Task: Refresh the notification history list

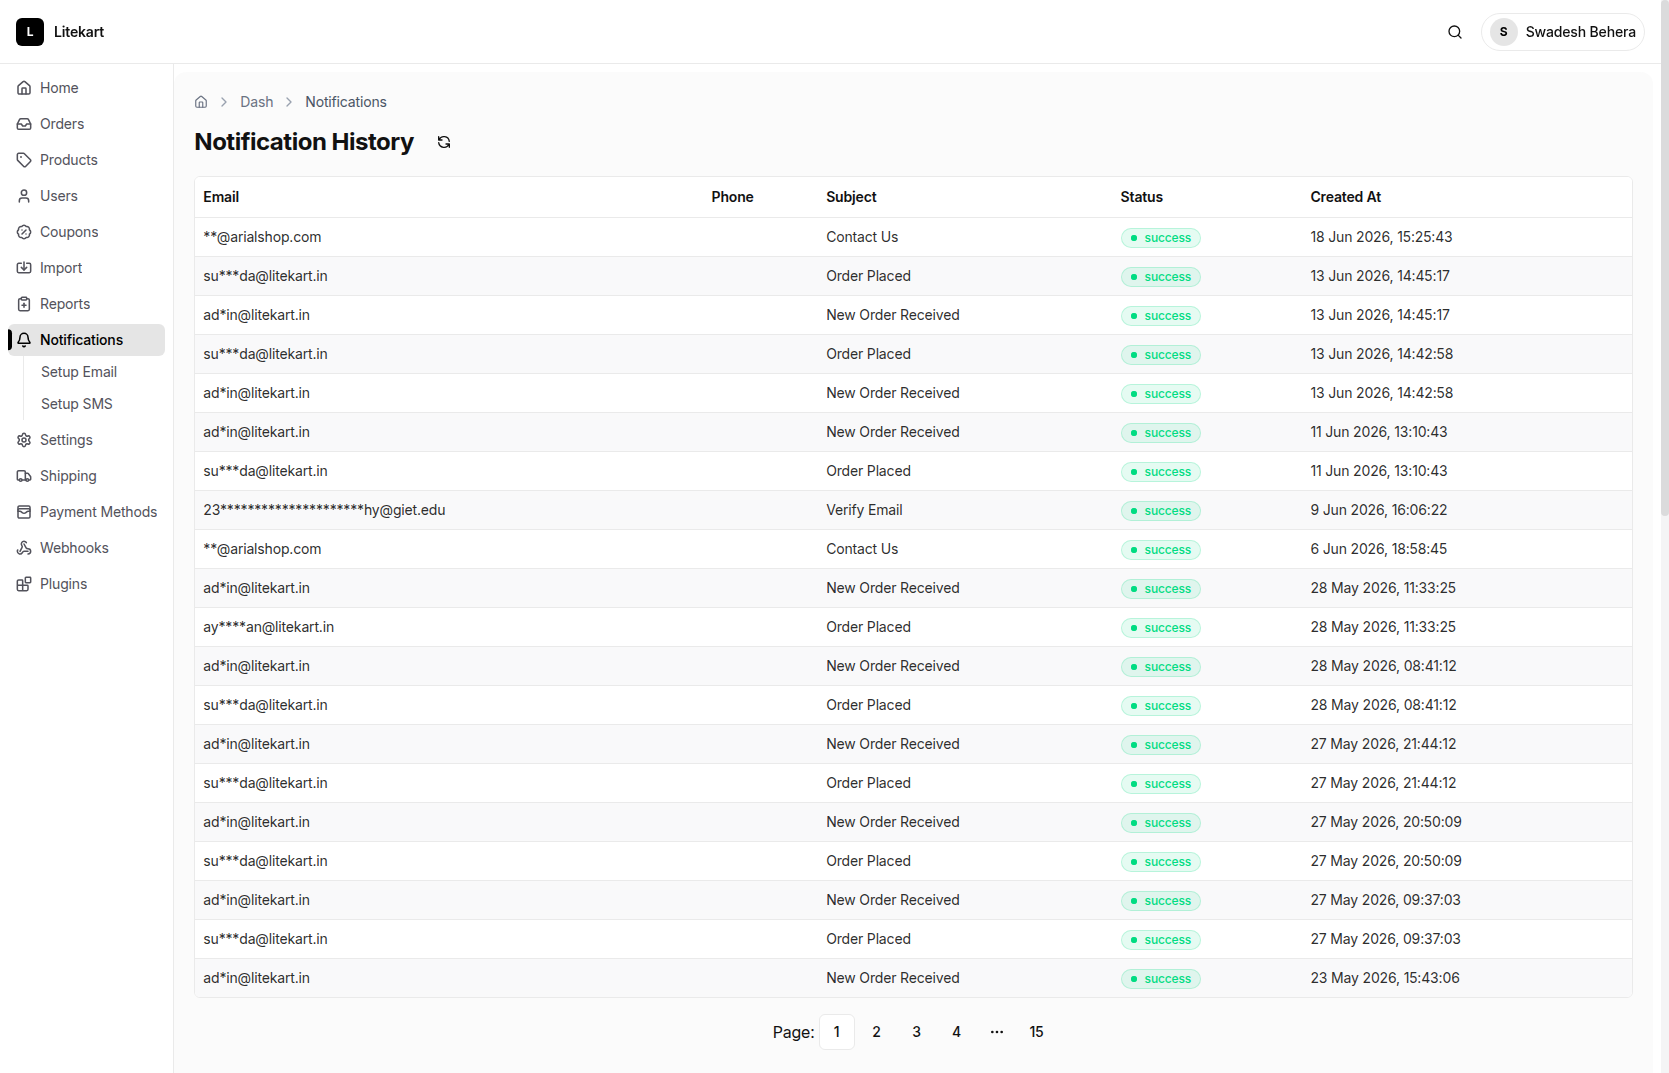Action: click(x=444, y=142)
